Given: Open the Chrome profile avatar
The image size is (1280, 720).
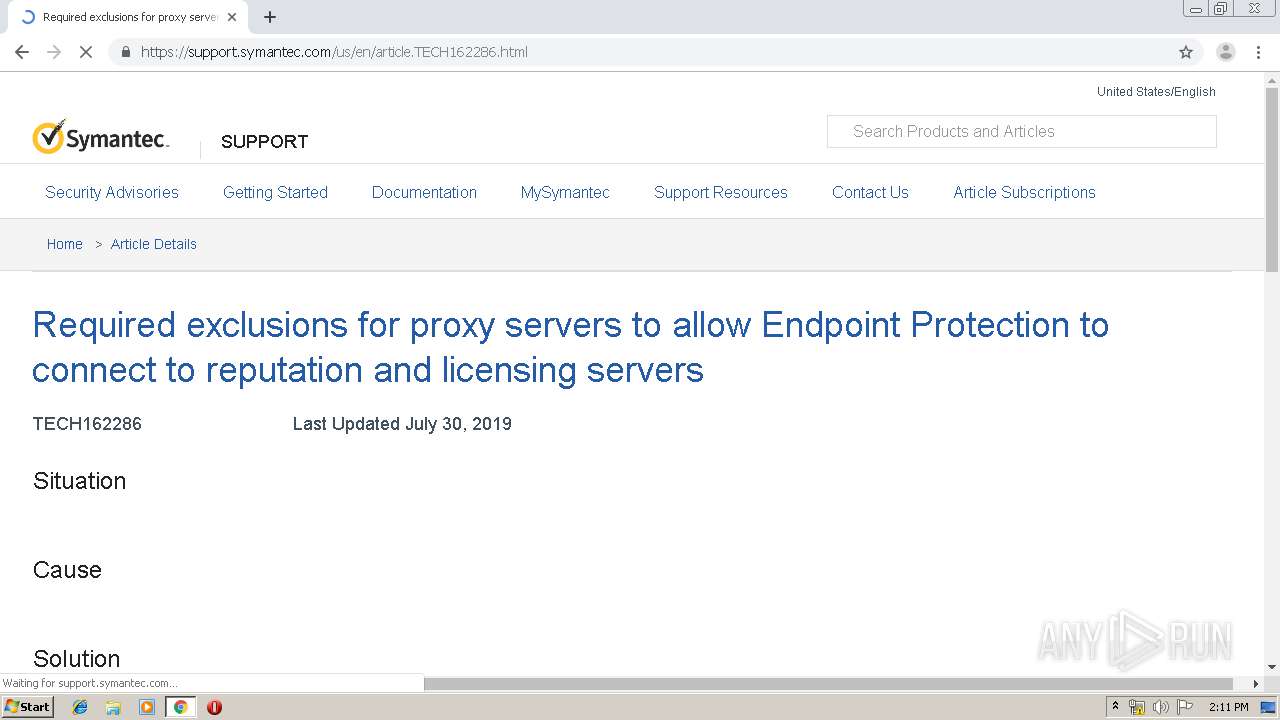Looking at the screenshot, I should pos(1226,52).
